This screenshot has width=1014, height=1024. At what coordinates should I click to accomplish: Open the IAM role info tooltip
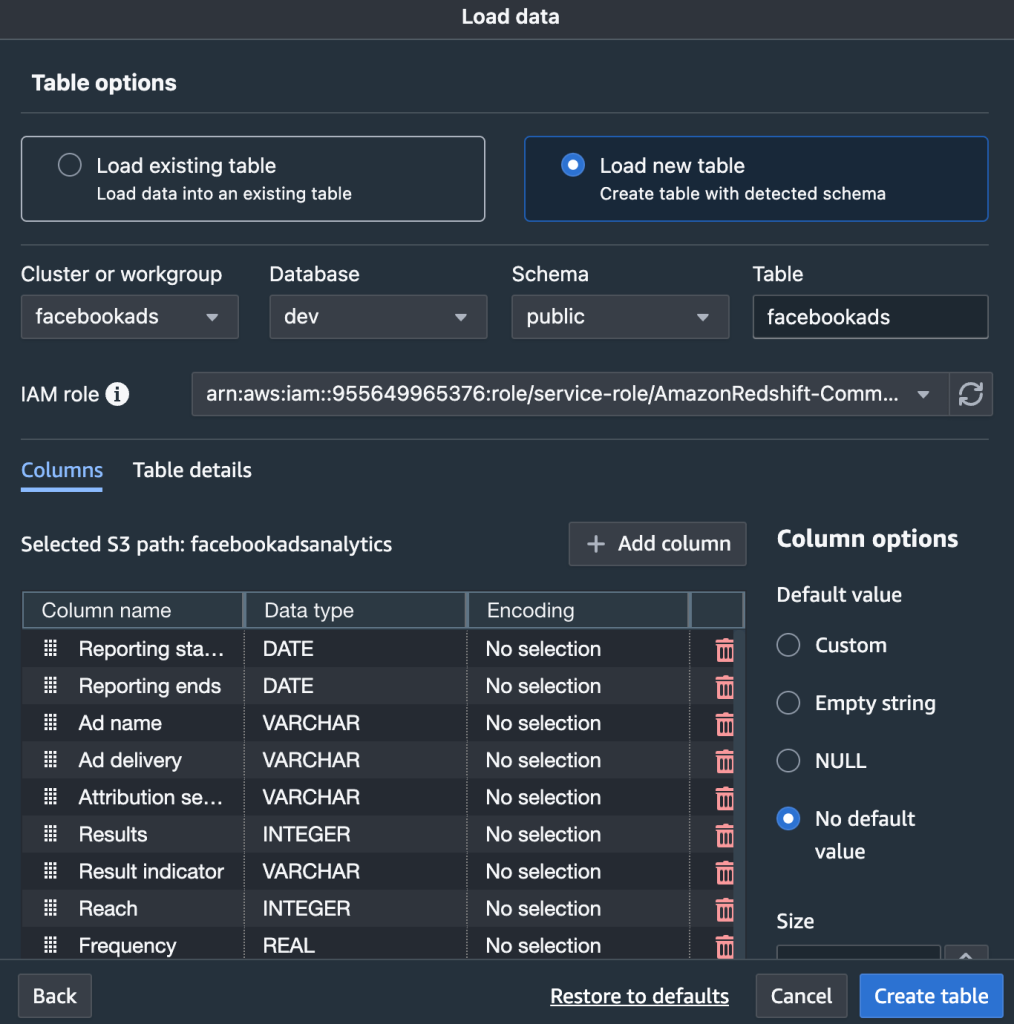point(119,393)
